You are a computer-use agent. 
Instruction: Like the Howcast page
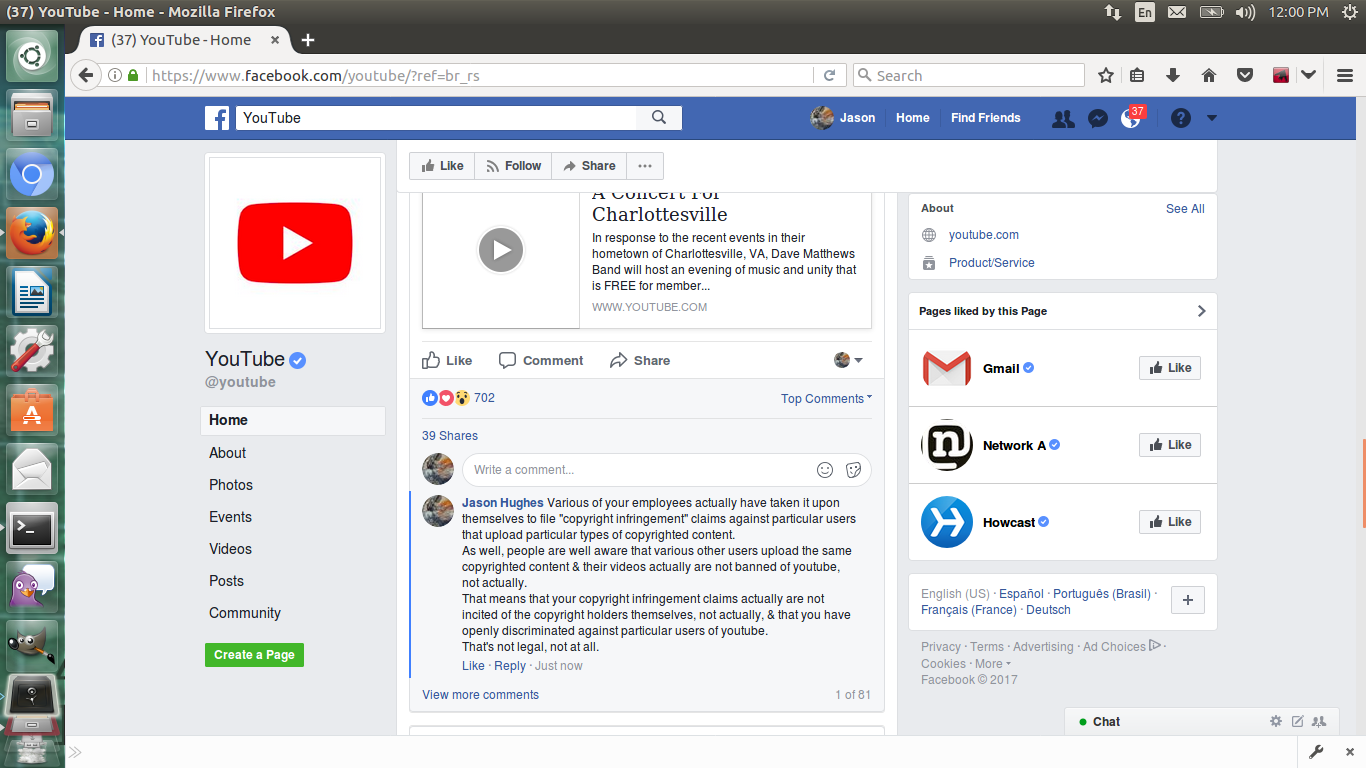click(x=1170, y=522)
